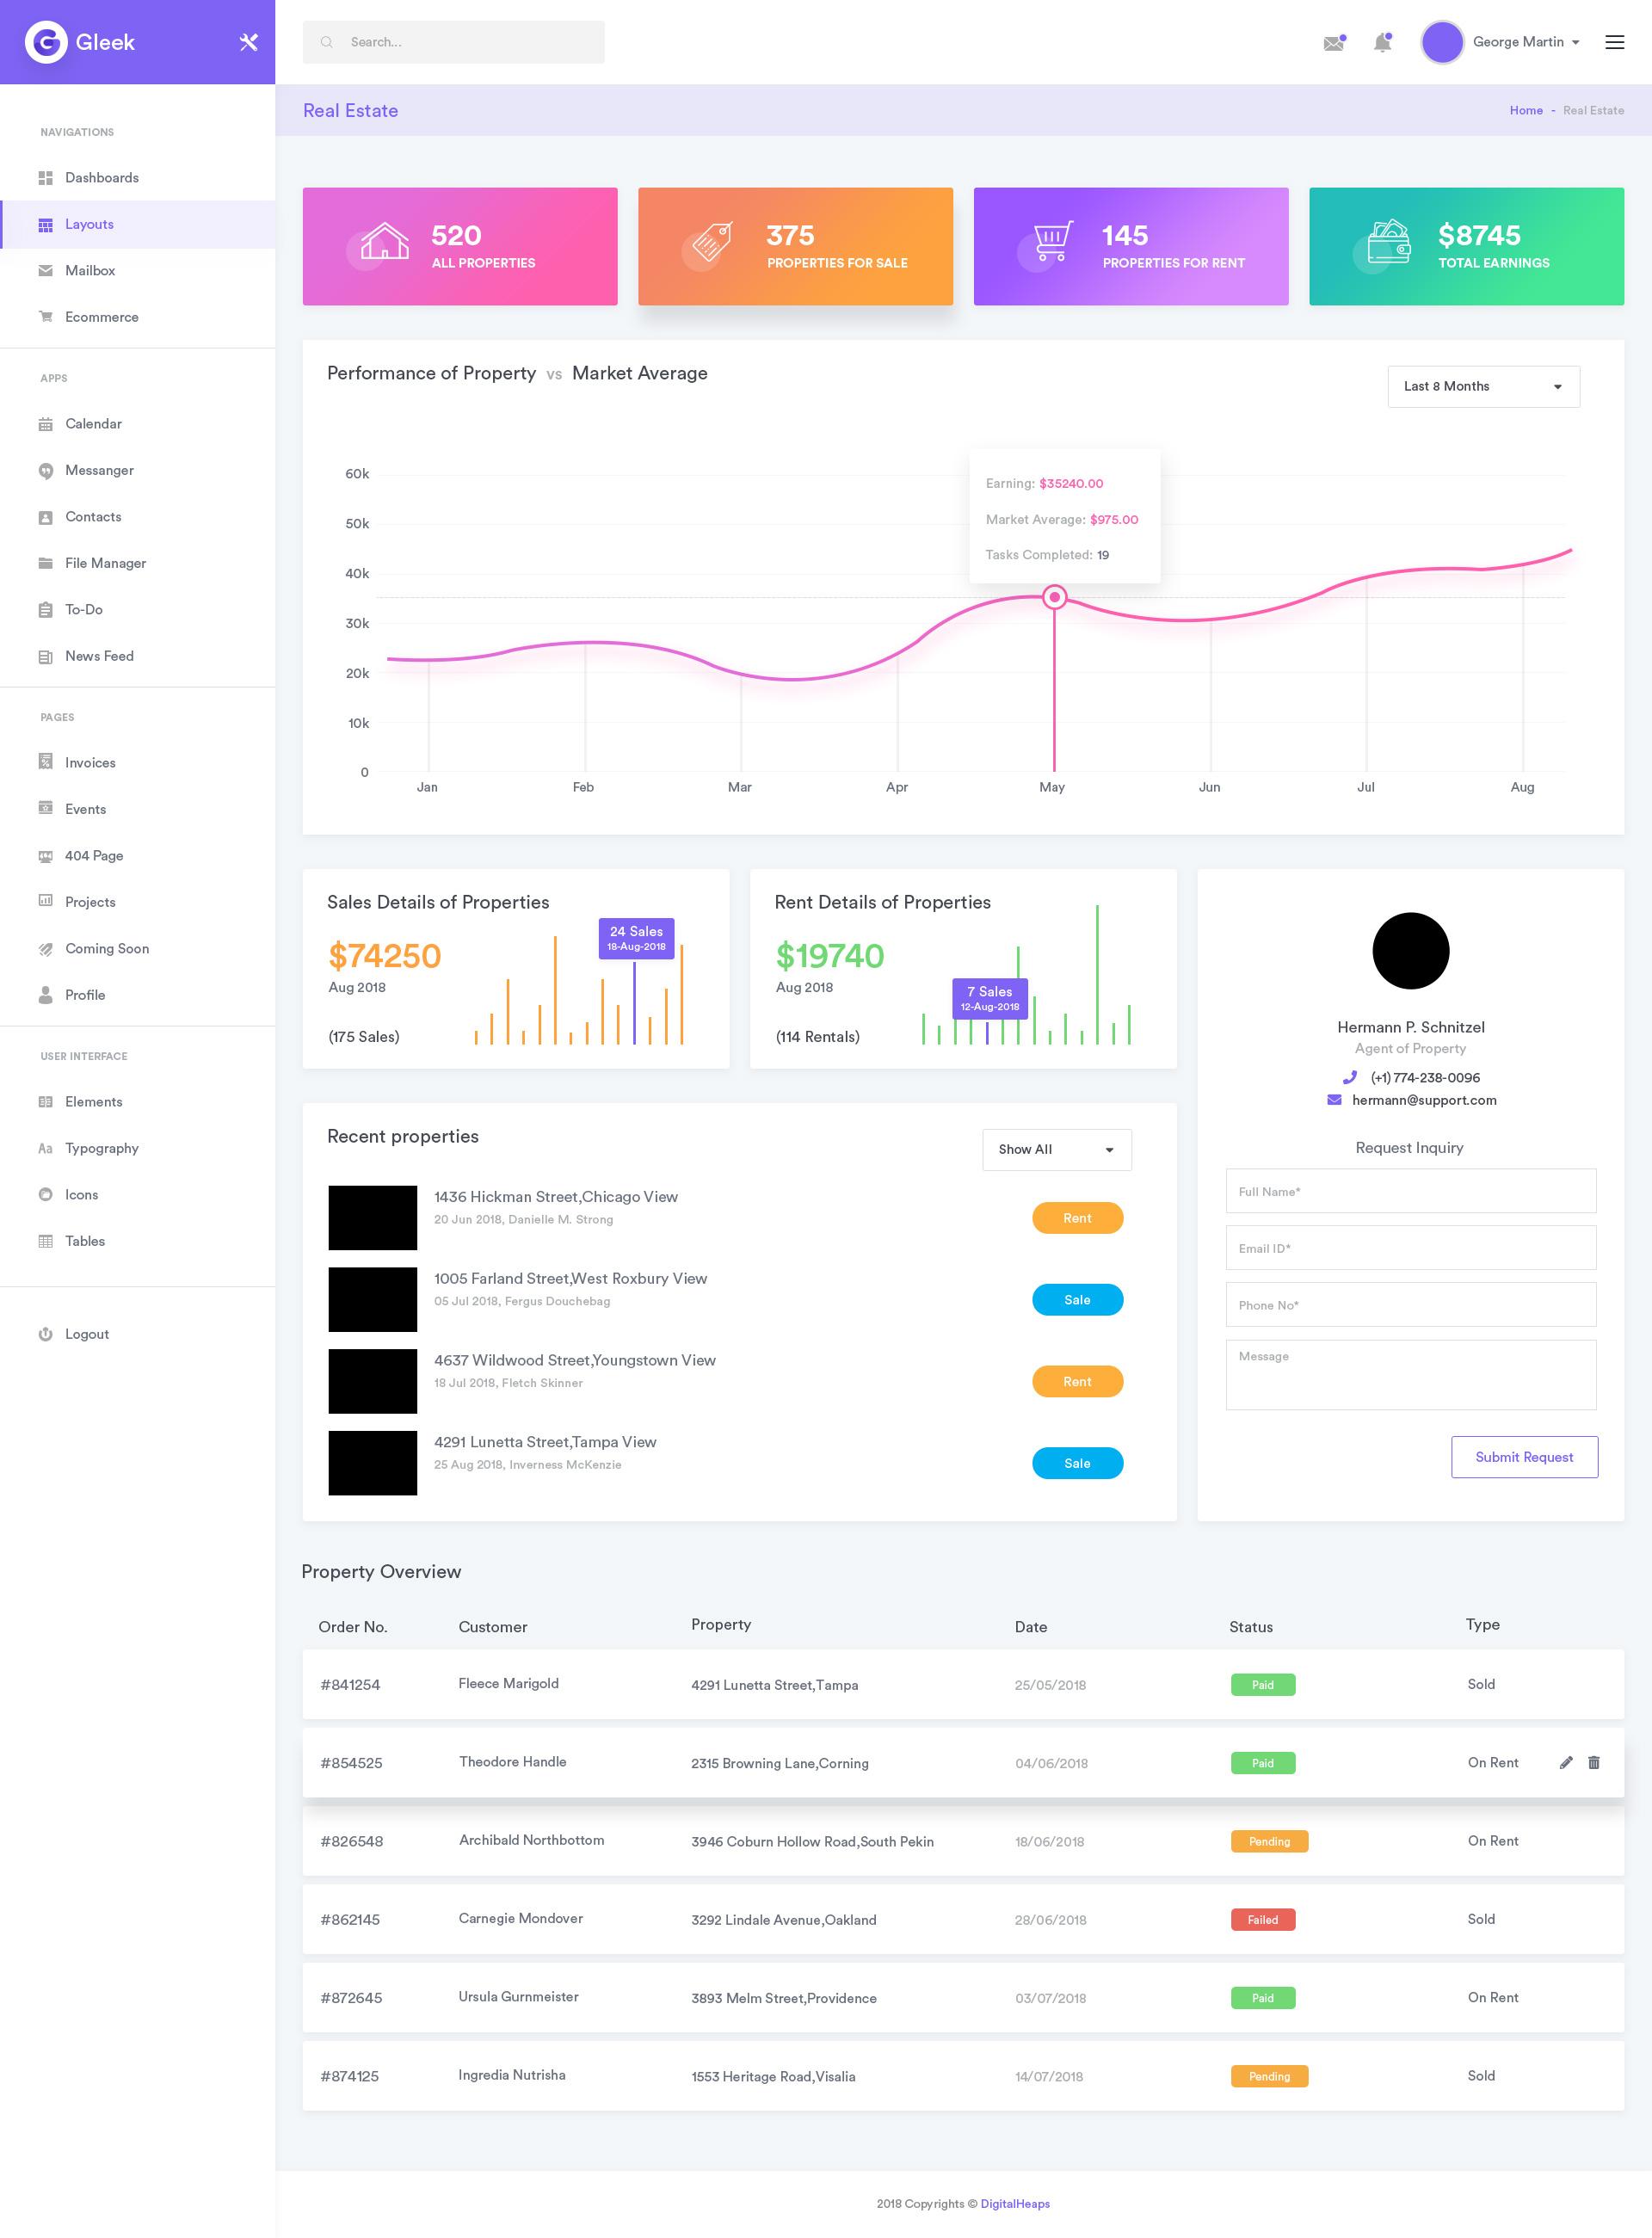The width and height of the screenshot is (1652, 2238).
Task: Open the bell notifications icon
Action: 1383,42
